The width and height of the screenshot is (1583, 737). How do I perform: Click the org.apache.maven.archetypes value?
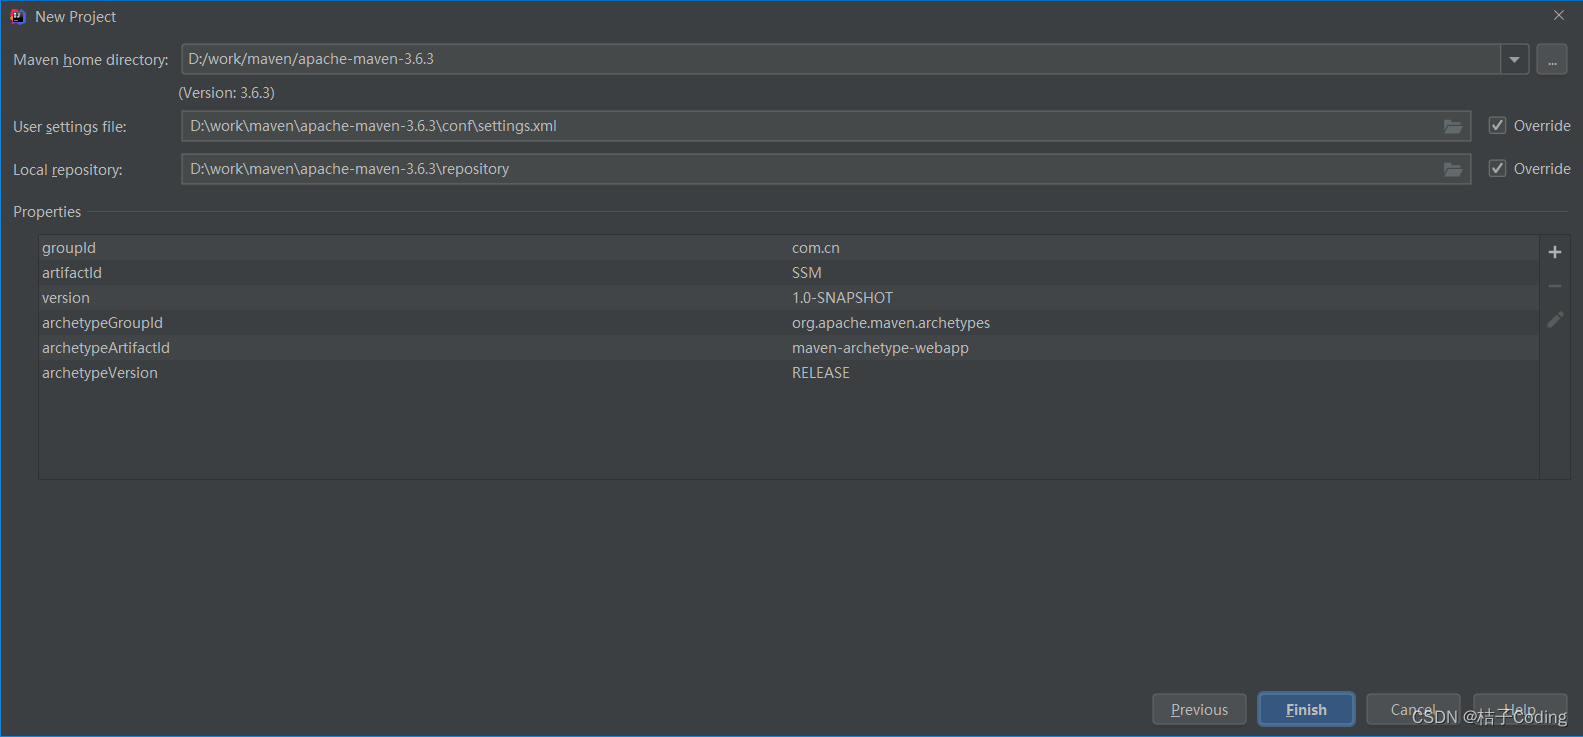pos(891,323)
